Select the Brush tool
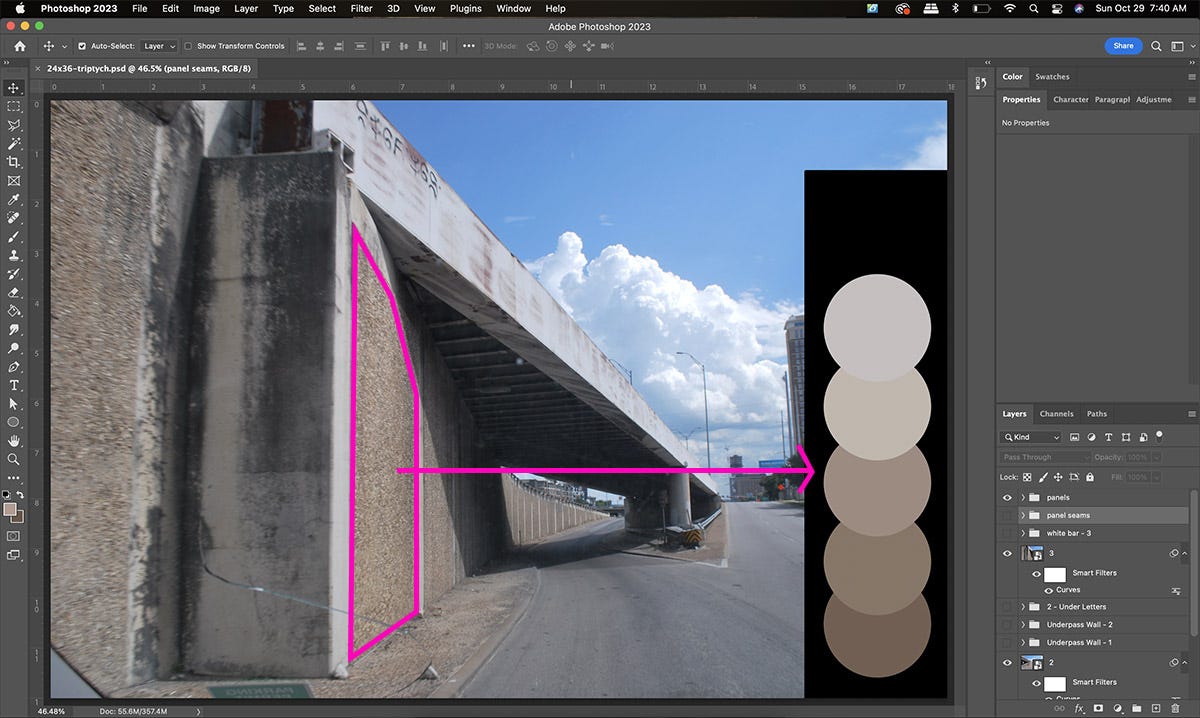1200x718 pixels. (x=14, y=237)
